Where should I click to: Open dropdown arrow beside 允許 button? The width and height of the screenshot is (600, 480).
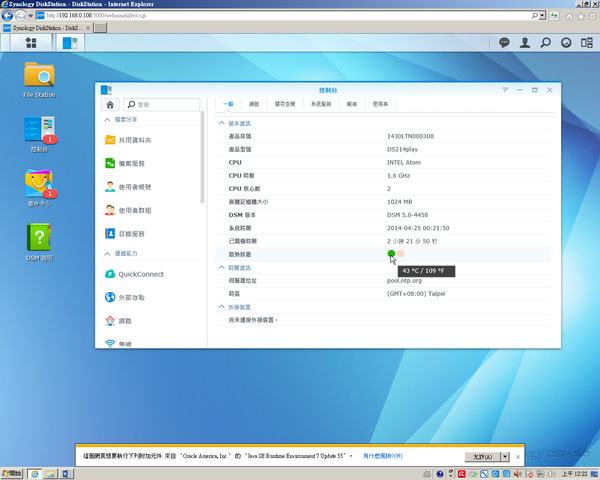pyautogui.click(x=503, y=456)
